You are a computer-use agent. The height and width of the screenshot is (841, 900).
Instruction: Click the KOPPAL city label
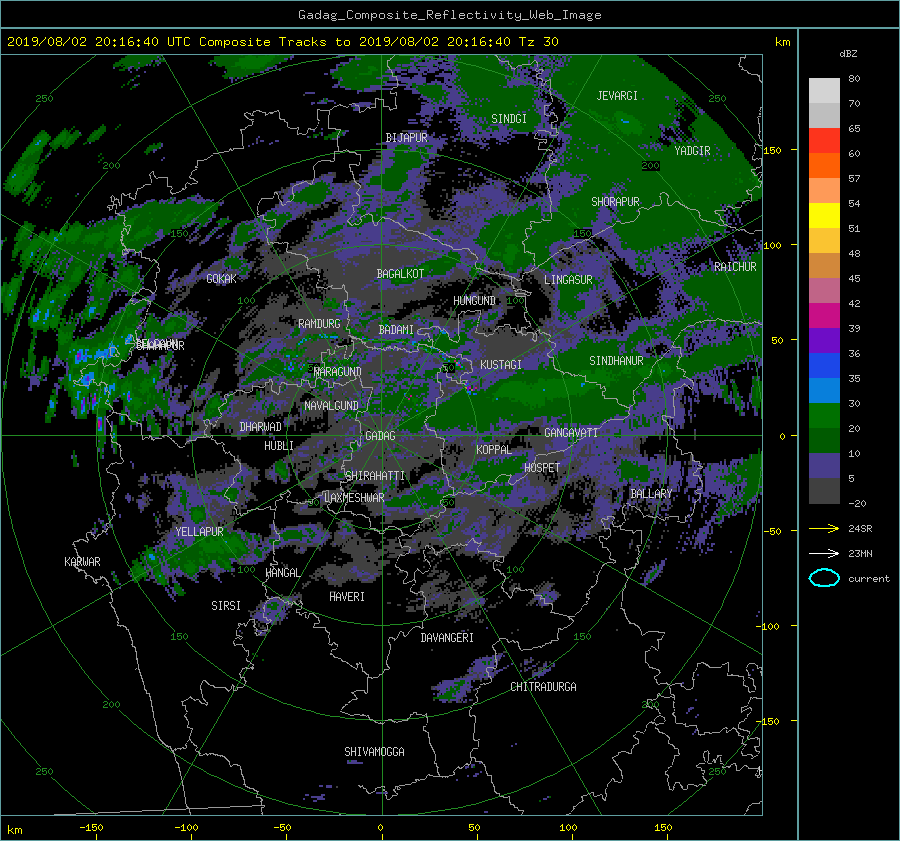click(494, 449)
